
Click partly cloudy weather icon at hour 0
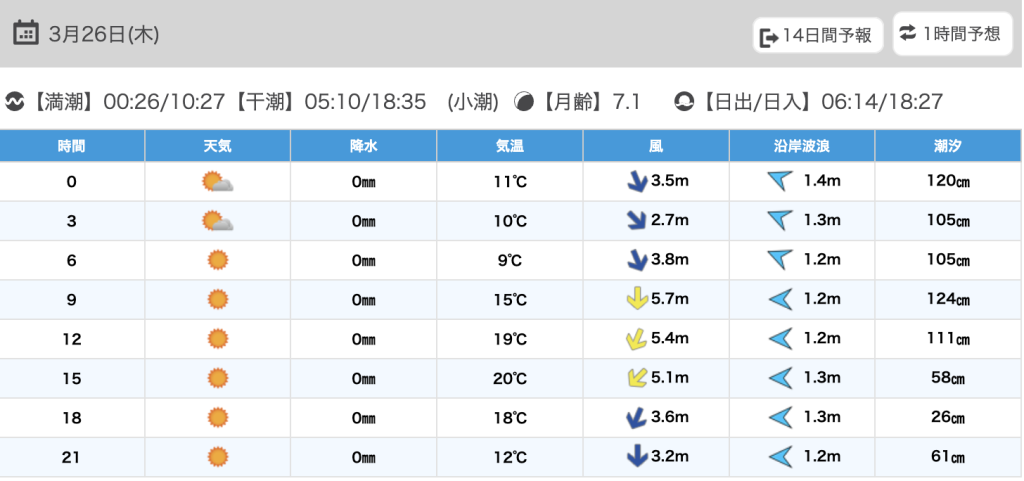pos(217,182)
